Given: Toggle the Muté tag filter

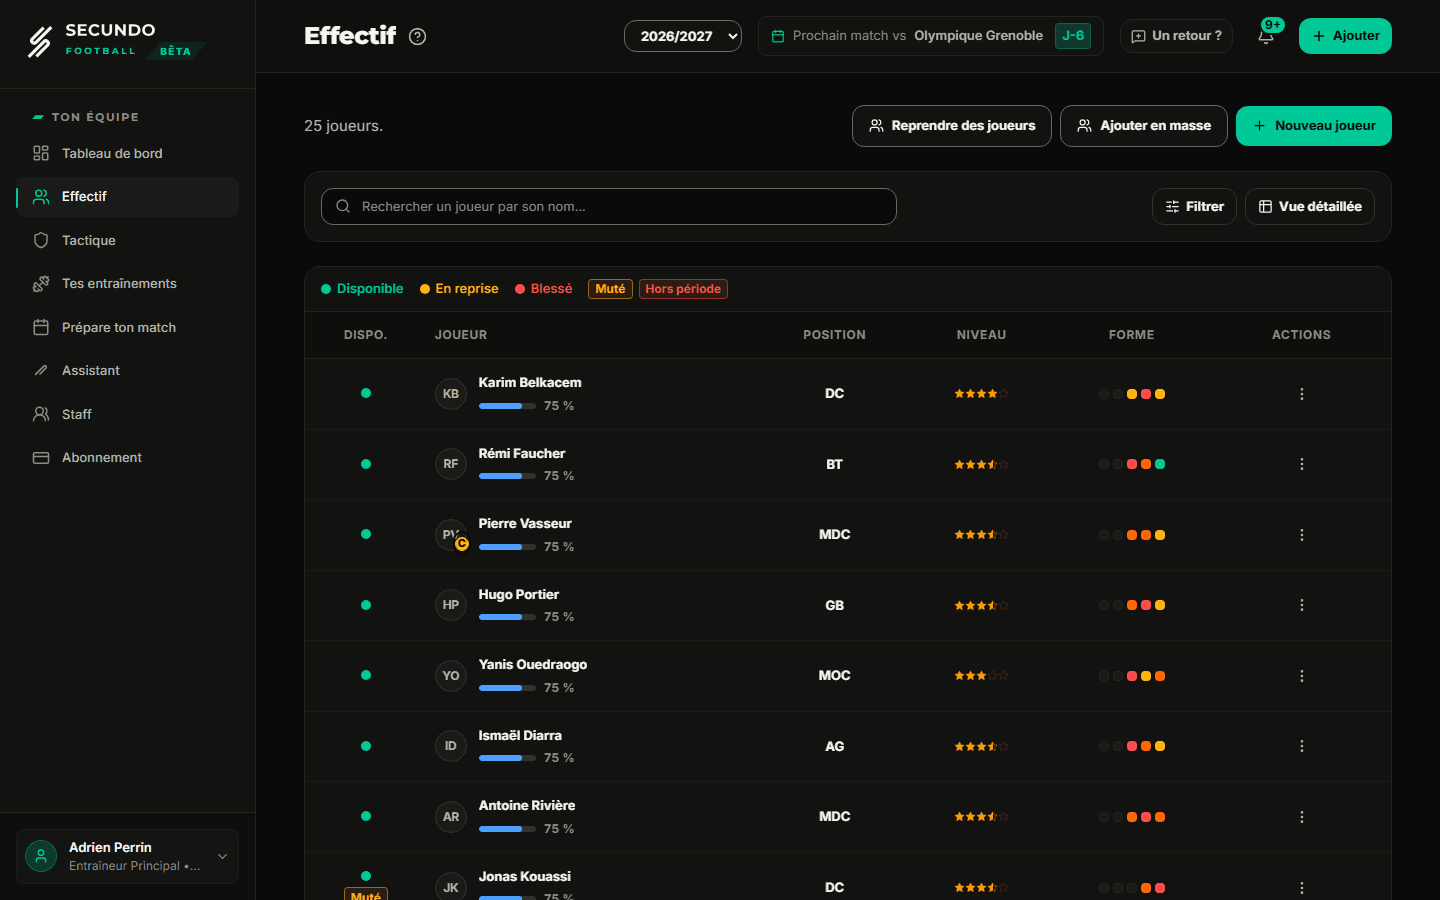Looking at the screenshot, I should click(x=610, y=289).
